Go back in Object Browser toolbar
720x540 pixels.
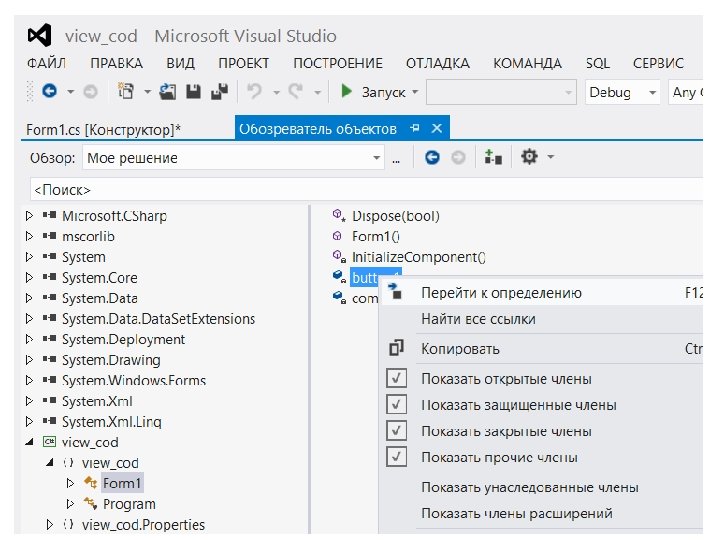coord(432,158)
